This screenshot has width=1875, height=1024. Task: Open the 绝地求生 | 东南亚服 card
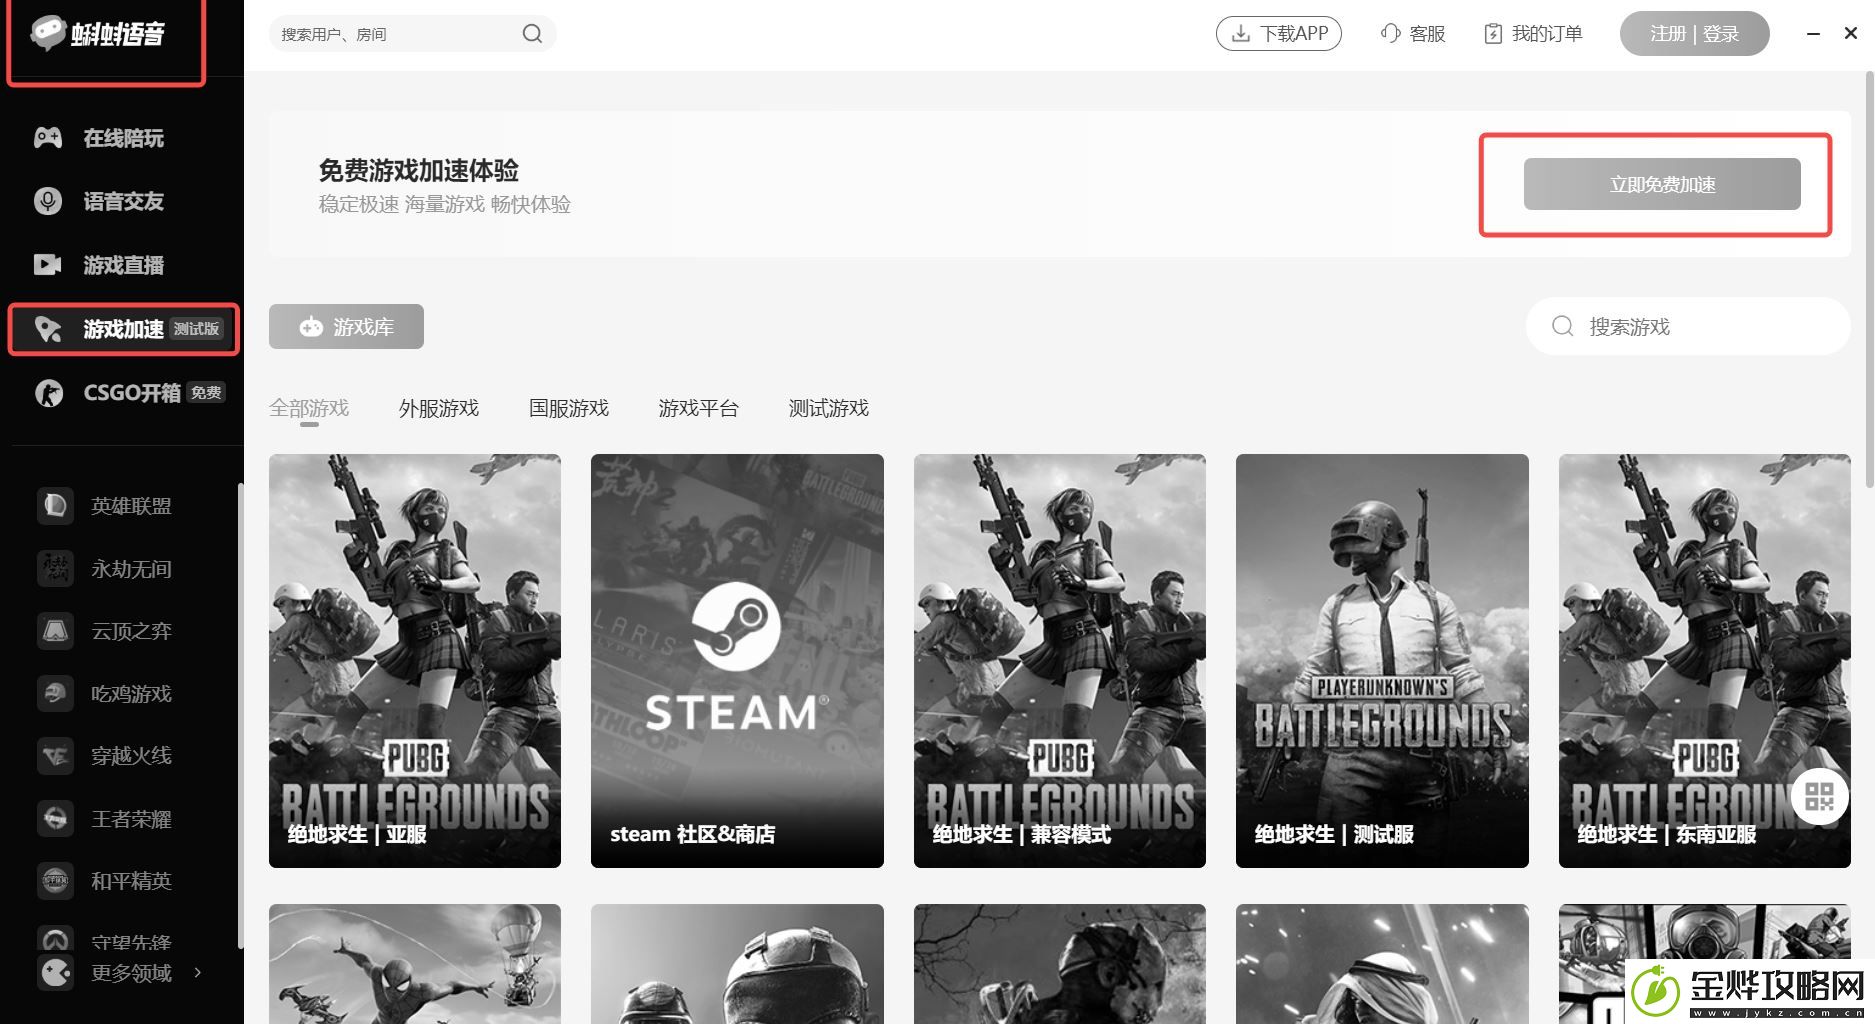click(x=1705, y=661)
